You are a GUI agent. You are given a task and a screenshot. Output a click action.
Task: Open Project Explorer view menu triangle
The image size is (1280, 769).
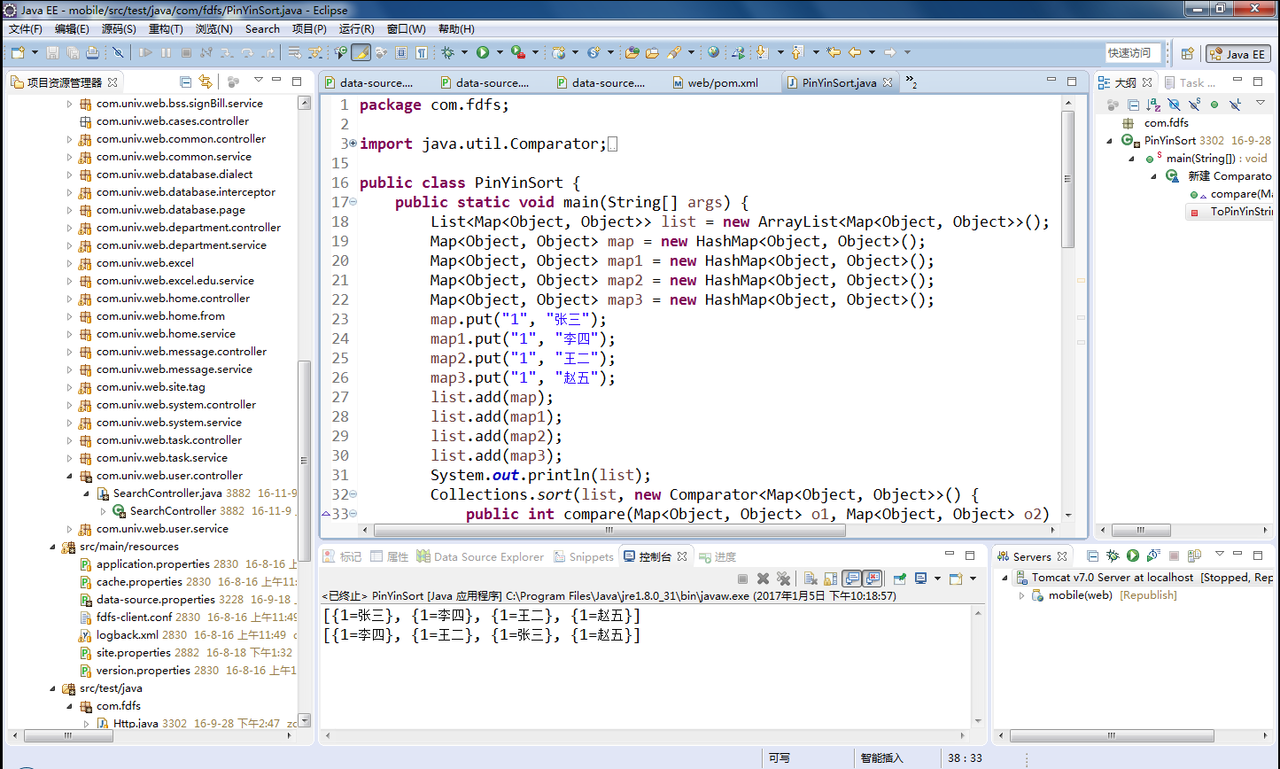click(x=258, y=81)
